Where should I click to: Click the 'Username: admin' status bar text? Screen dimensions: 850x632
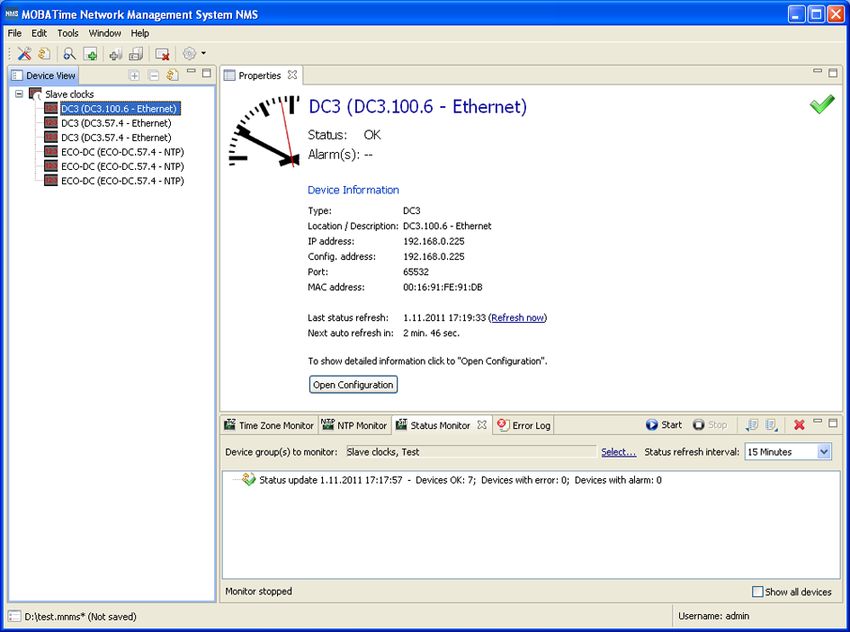(x=713, y=616)
